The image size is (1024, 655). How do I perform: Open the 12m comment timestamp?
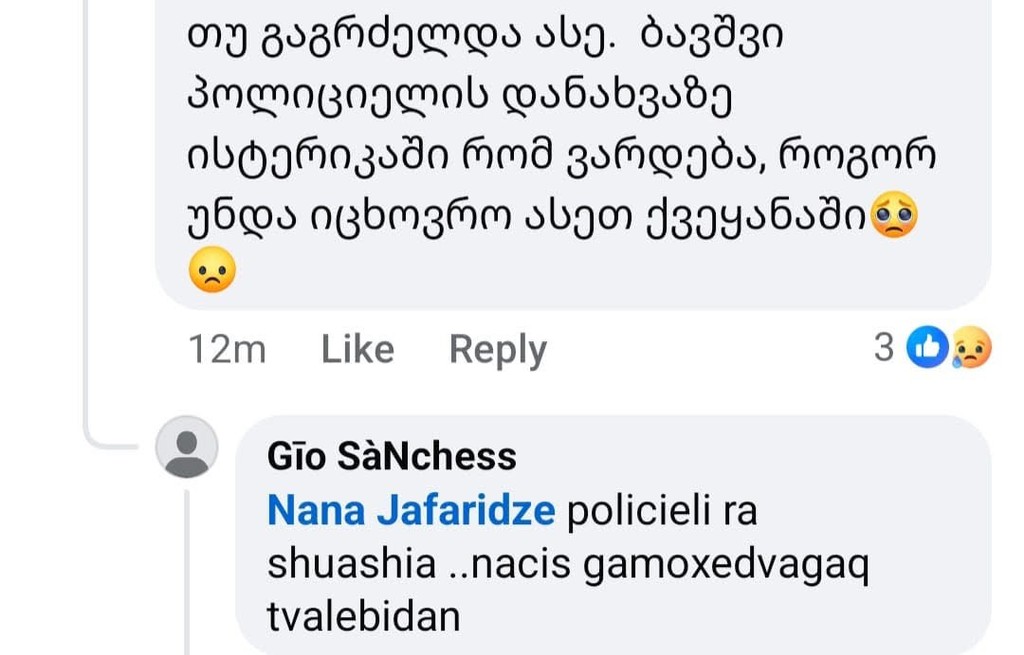pyautogui.click(x=227, y=349)
